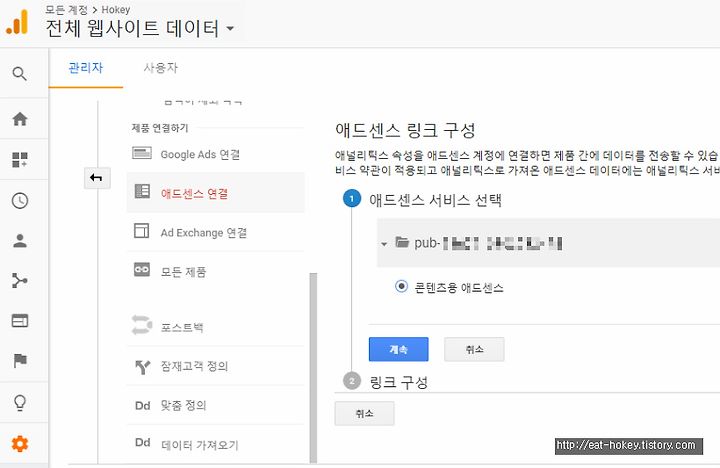Open Realtime reports clock icon
The image size is (720, 468).
20,201
